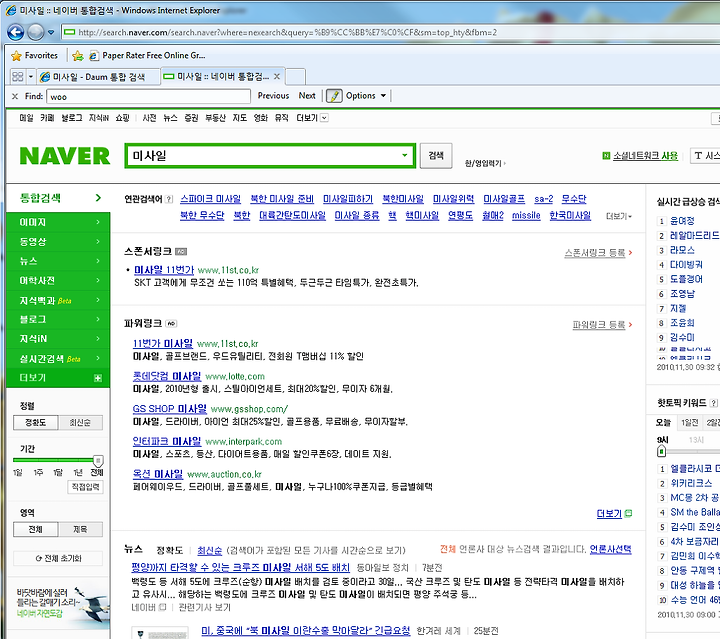Open a new blank tab

pos(295,76)
